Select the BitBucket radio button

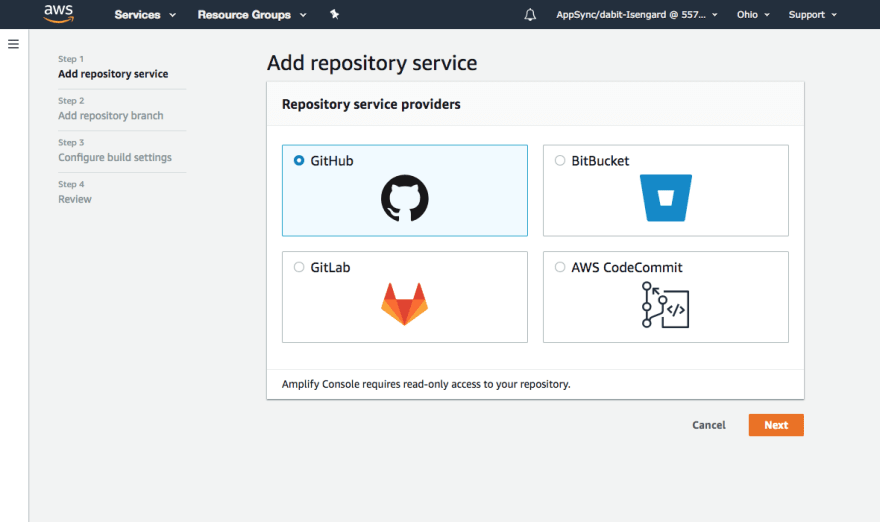[x=560, y=161]
